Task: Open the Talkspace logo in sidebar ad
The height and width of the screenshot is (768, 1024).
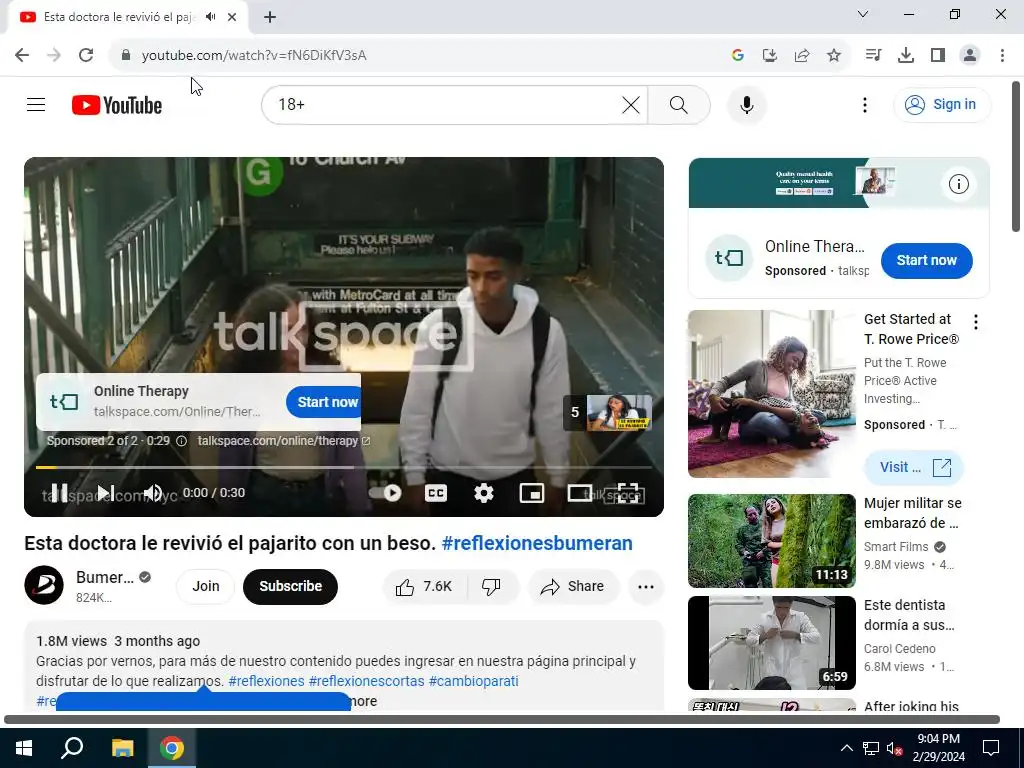Action: pos(729,257)
